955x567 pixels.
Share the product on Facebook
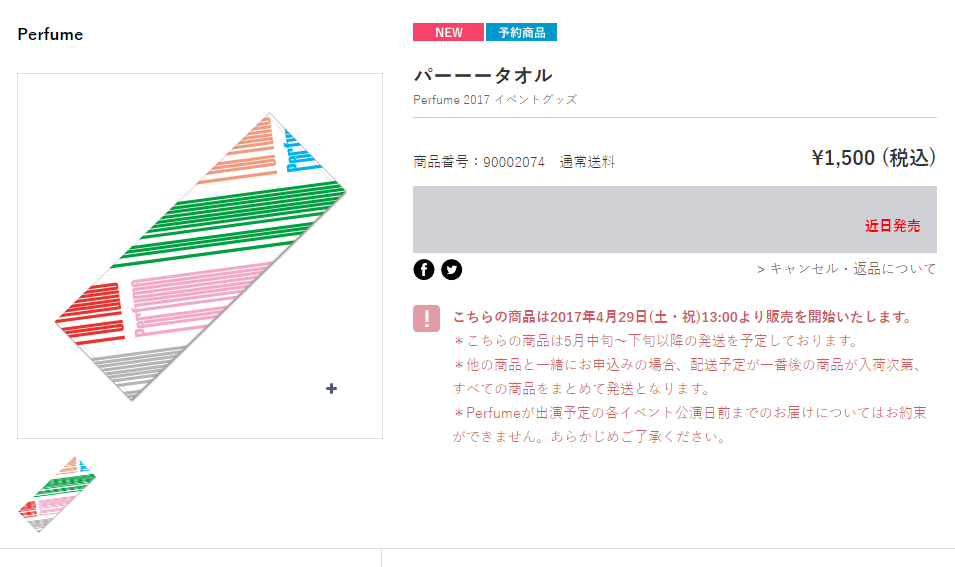coord(424,269)
